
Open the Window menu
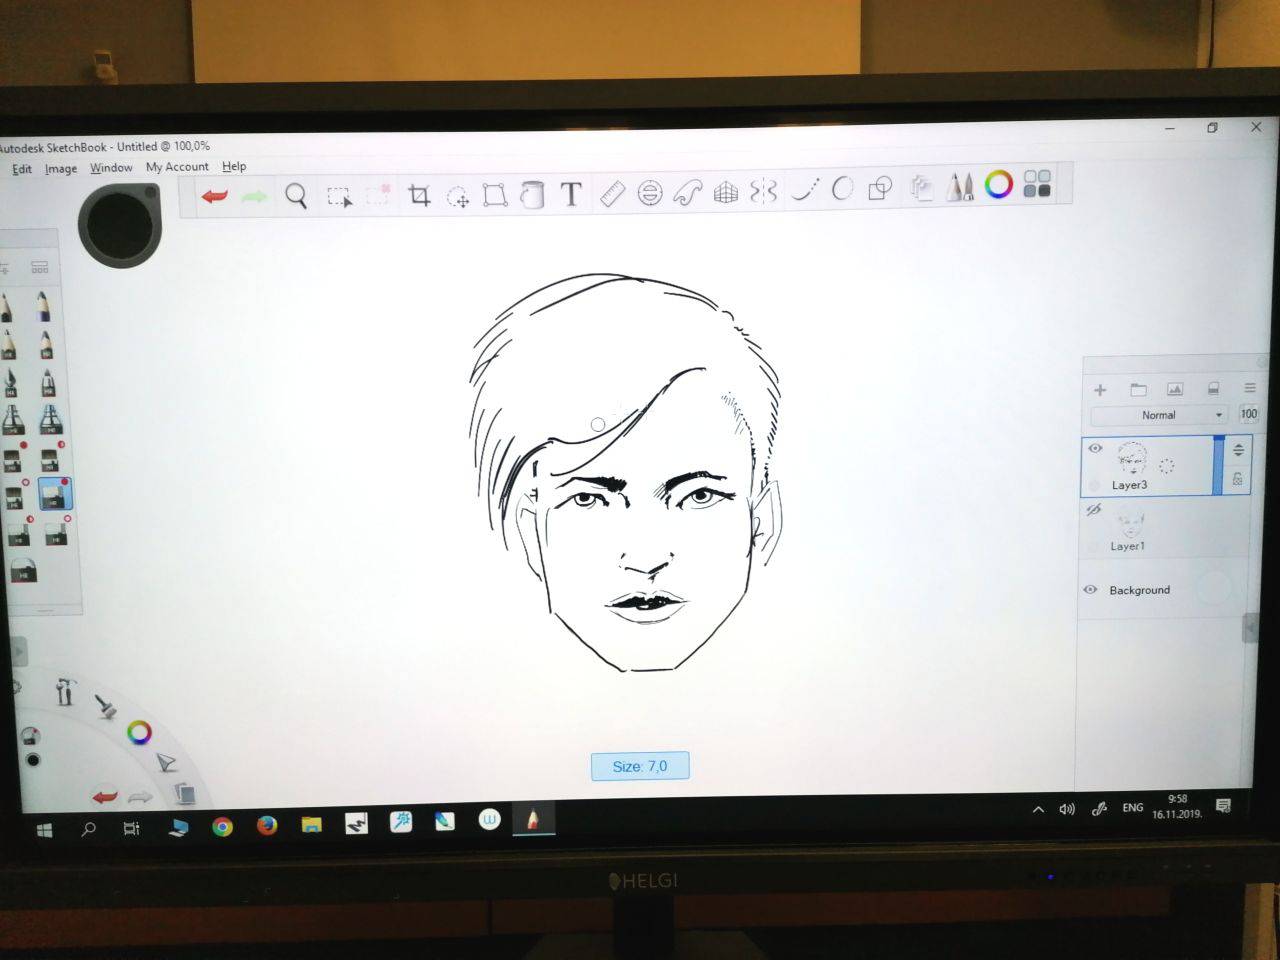[111, 168]
